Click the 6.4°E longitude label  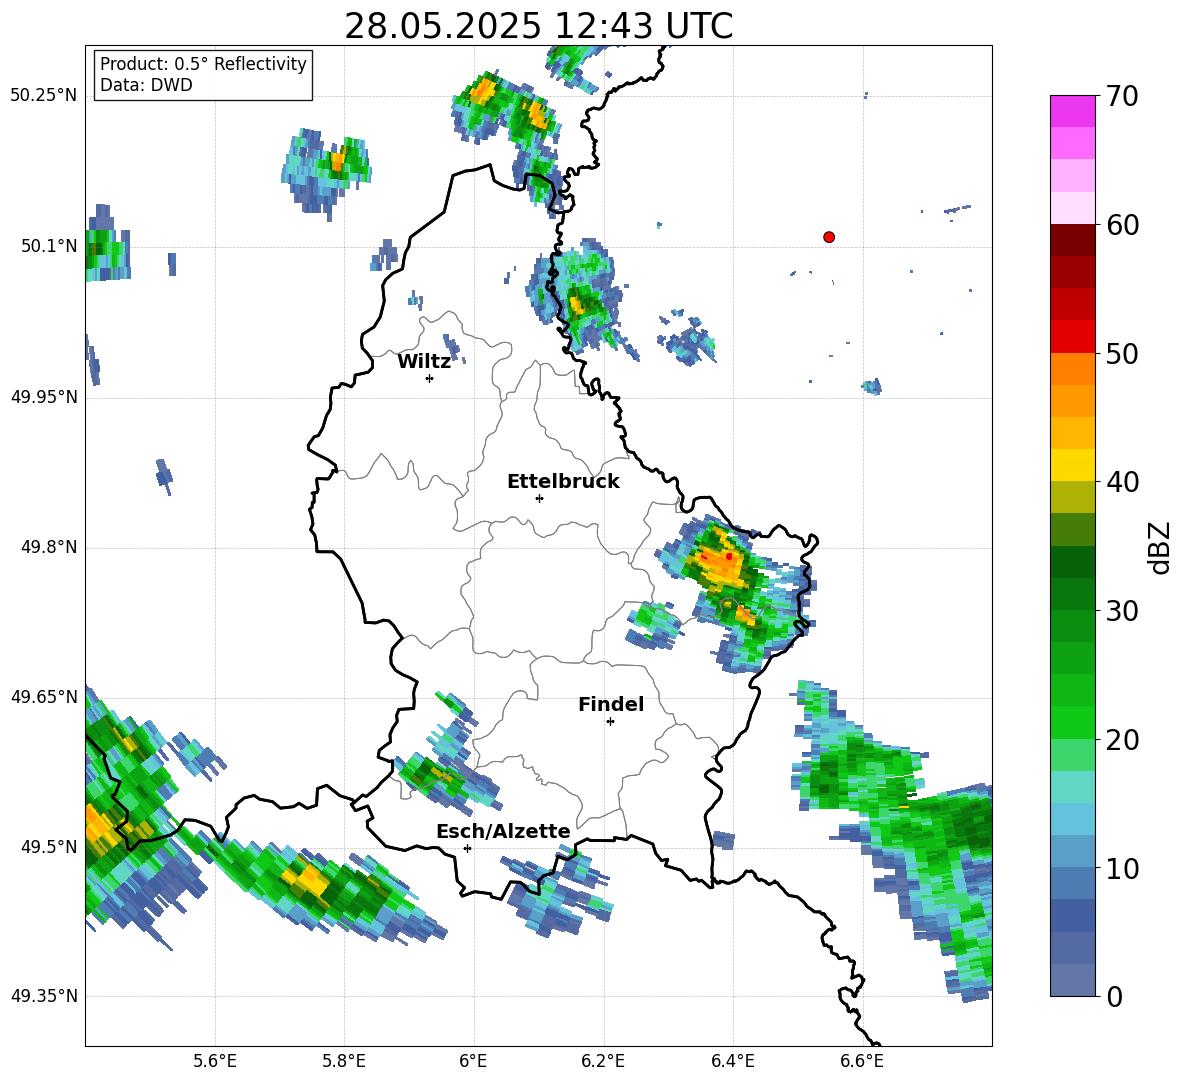point(732,1061)
